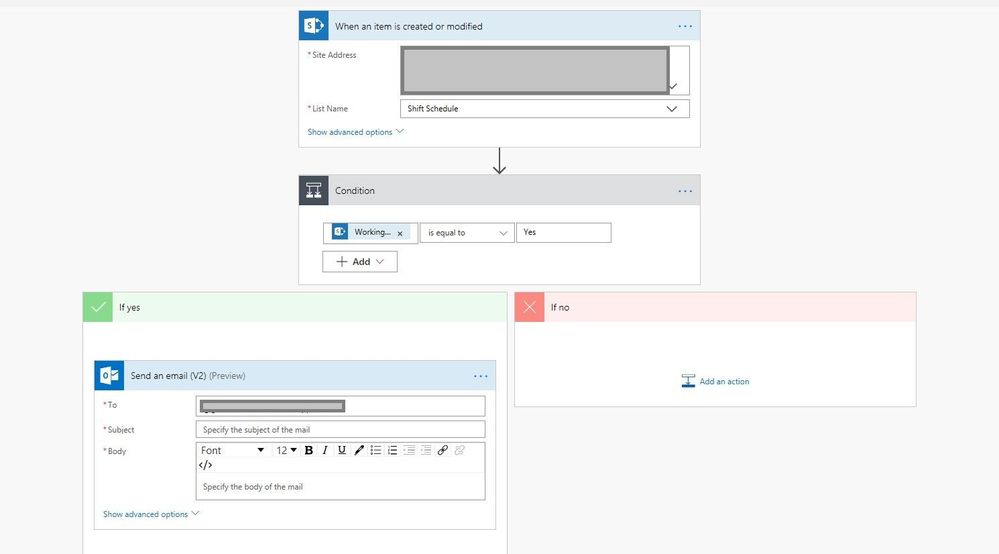Expand trigger Show advanced options

coord(356,132)
